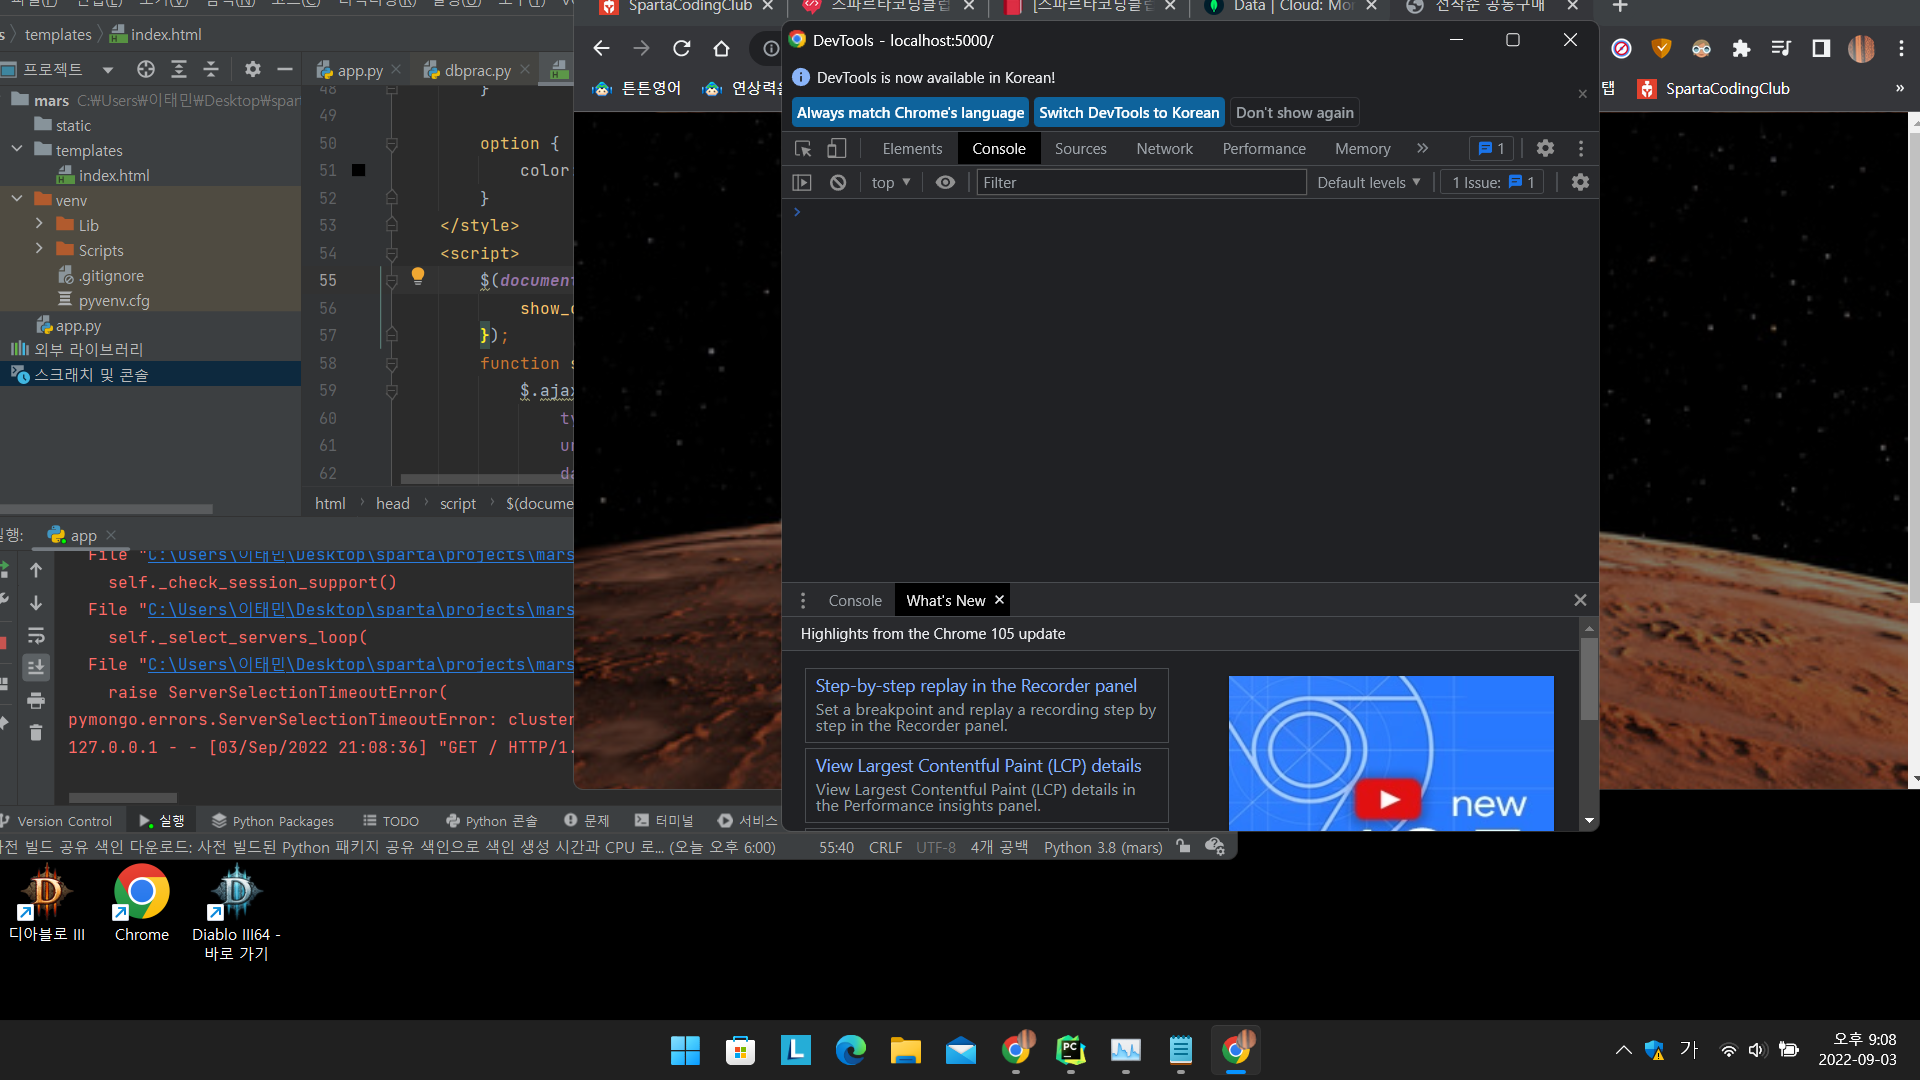This screenshot has width=1920, height=1080.
Task: Select index.html in the project tree
Action: tap(104, 175)
